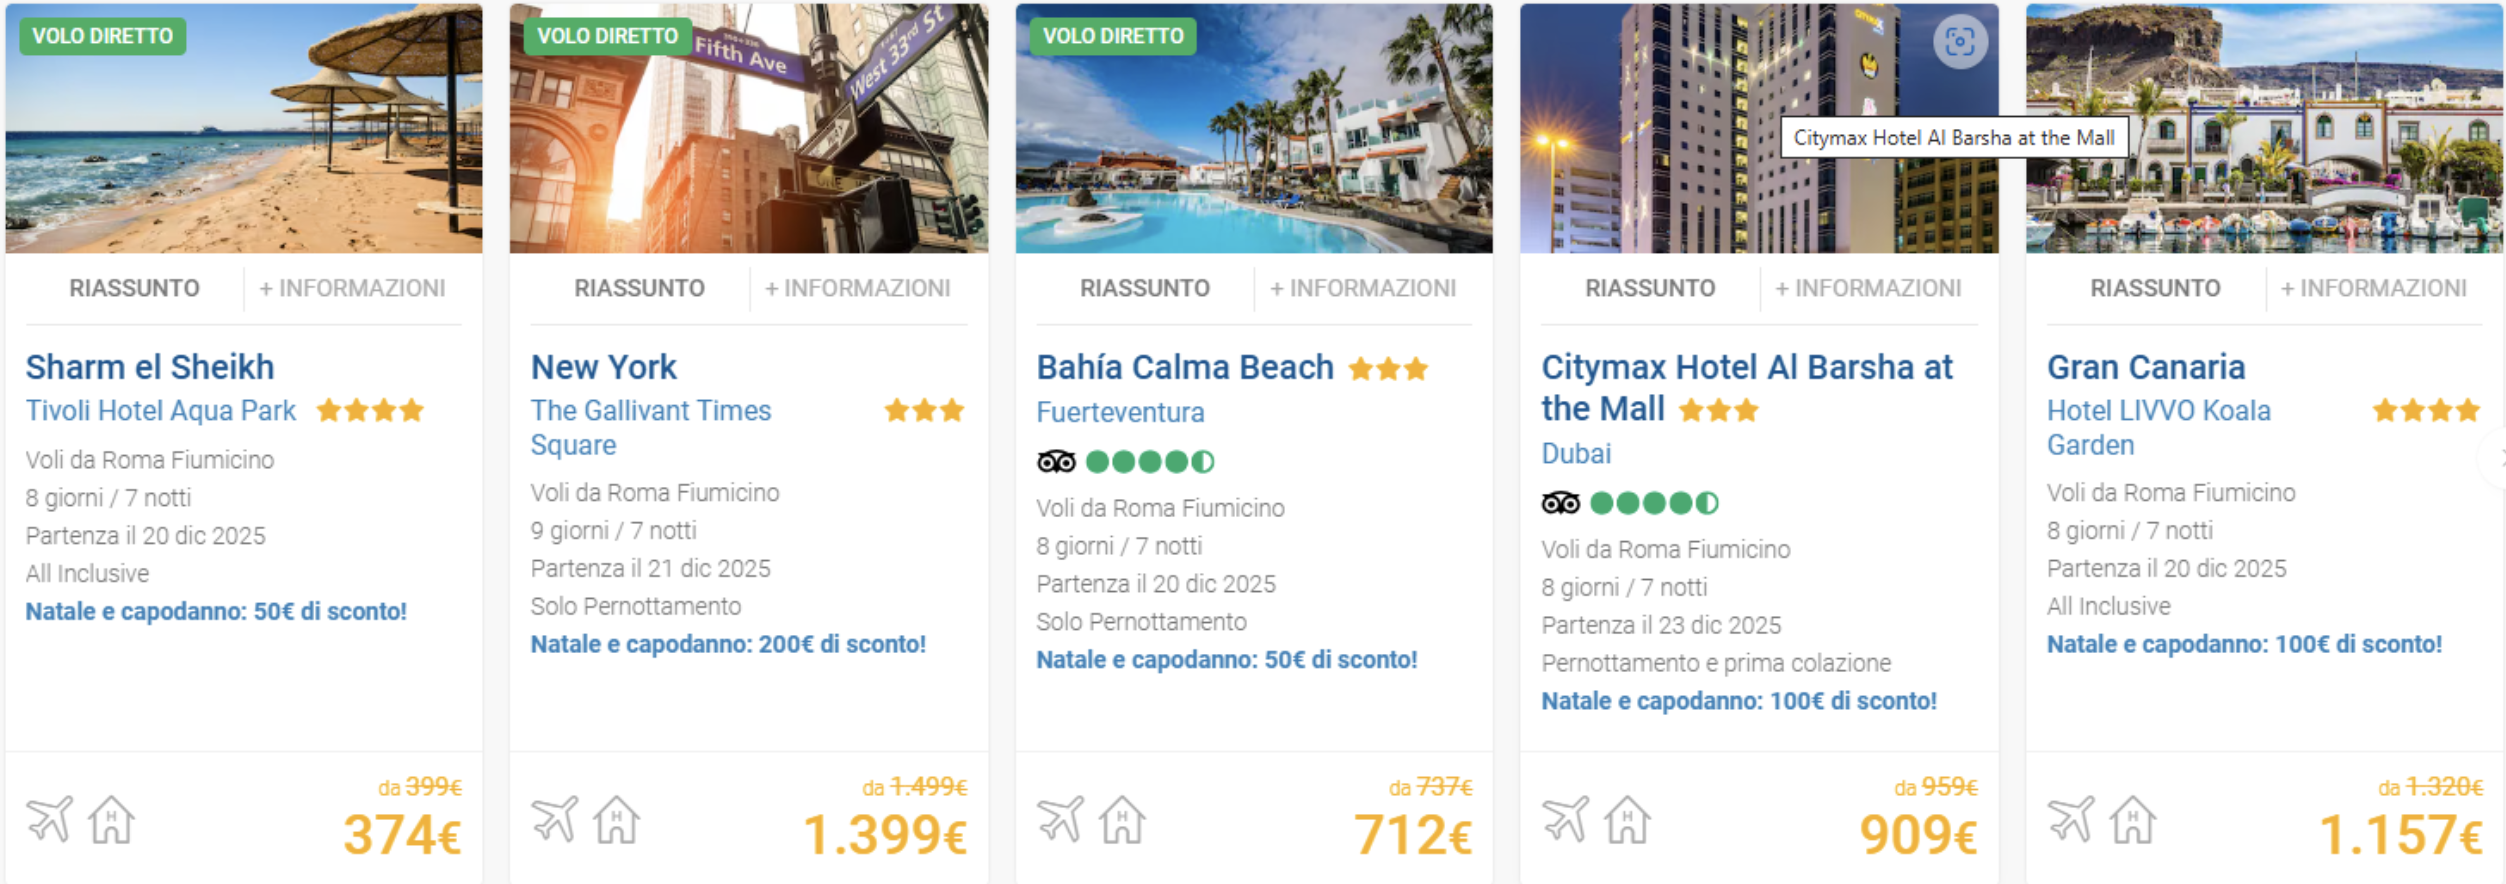Screen dimensions: 2506x884
Task: Click the Sharm el Sheikh beach photo
Action: 244,150
